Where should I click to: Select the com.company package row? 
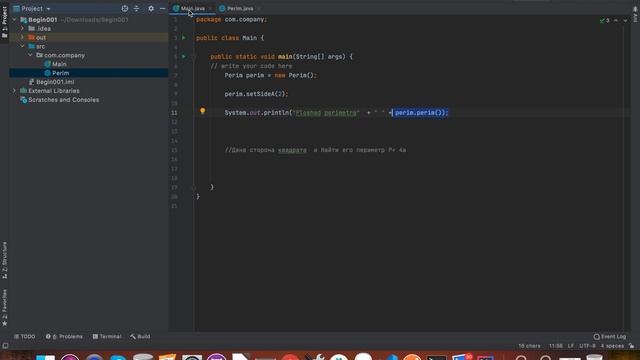click(89, 55)
